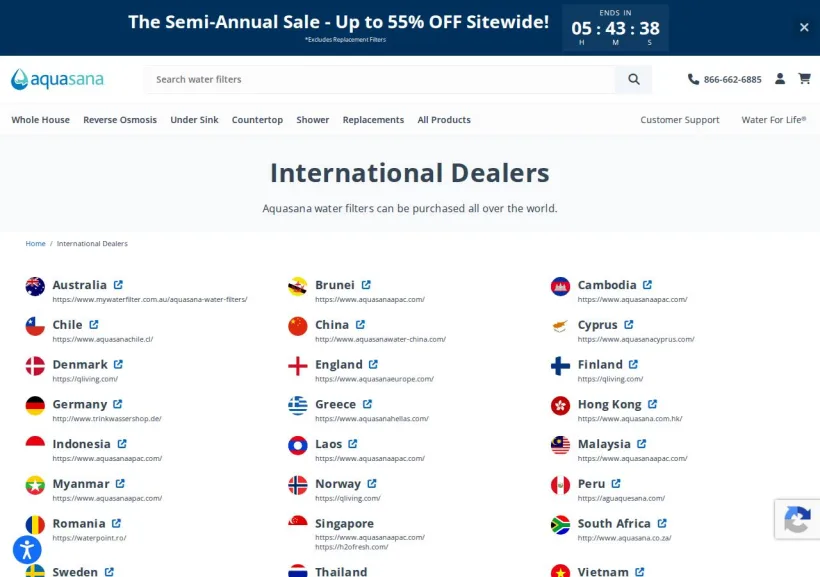820x577 pixels.
Task: Click the Home breadcrumb link
Action: click(36, 243)
